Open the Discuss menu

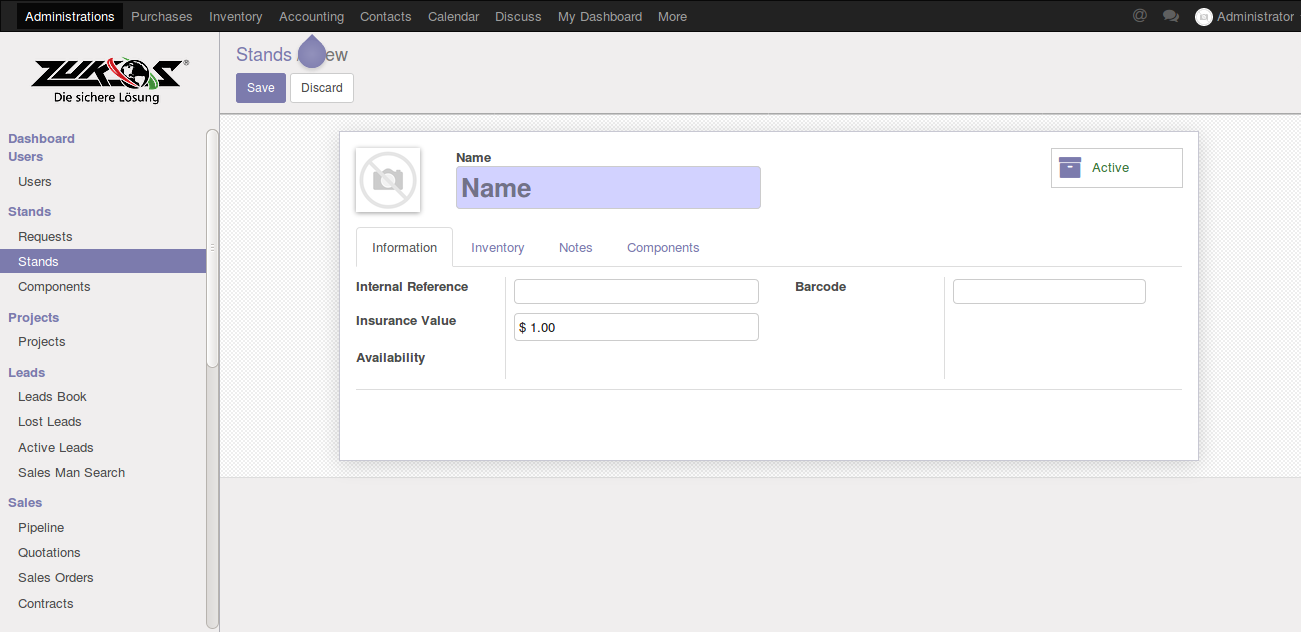tap(518, 16)
